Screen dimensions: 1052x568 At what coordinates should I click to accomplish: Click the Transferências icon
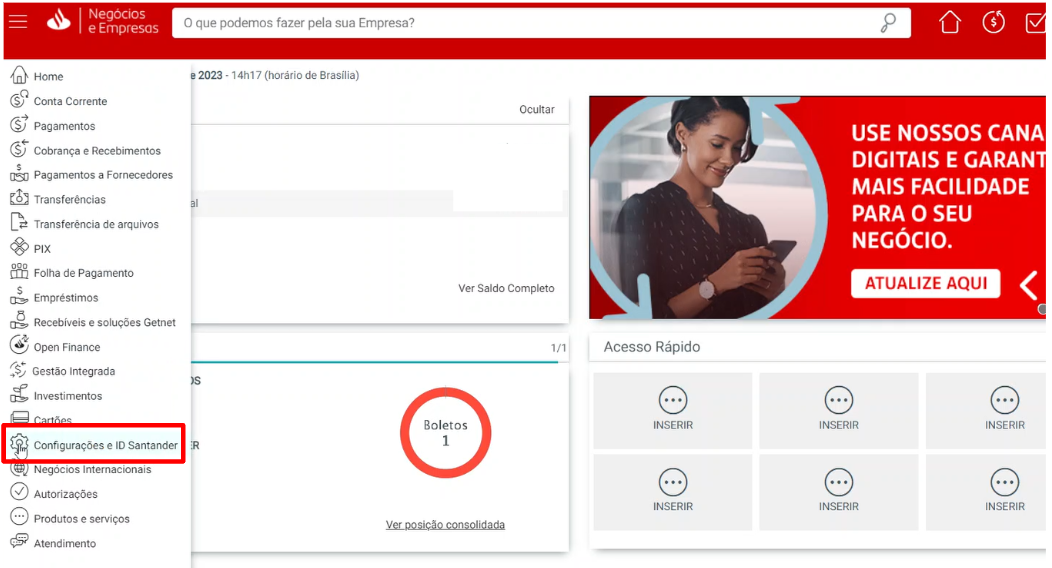click(x=19, y=198)
